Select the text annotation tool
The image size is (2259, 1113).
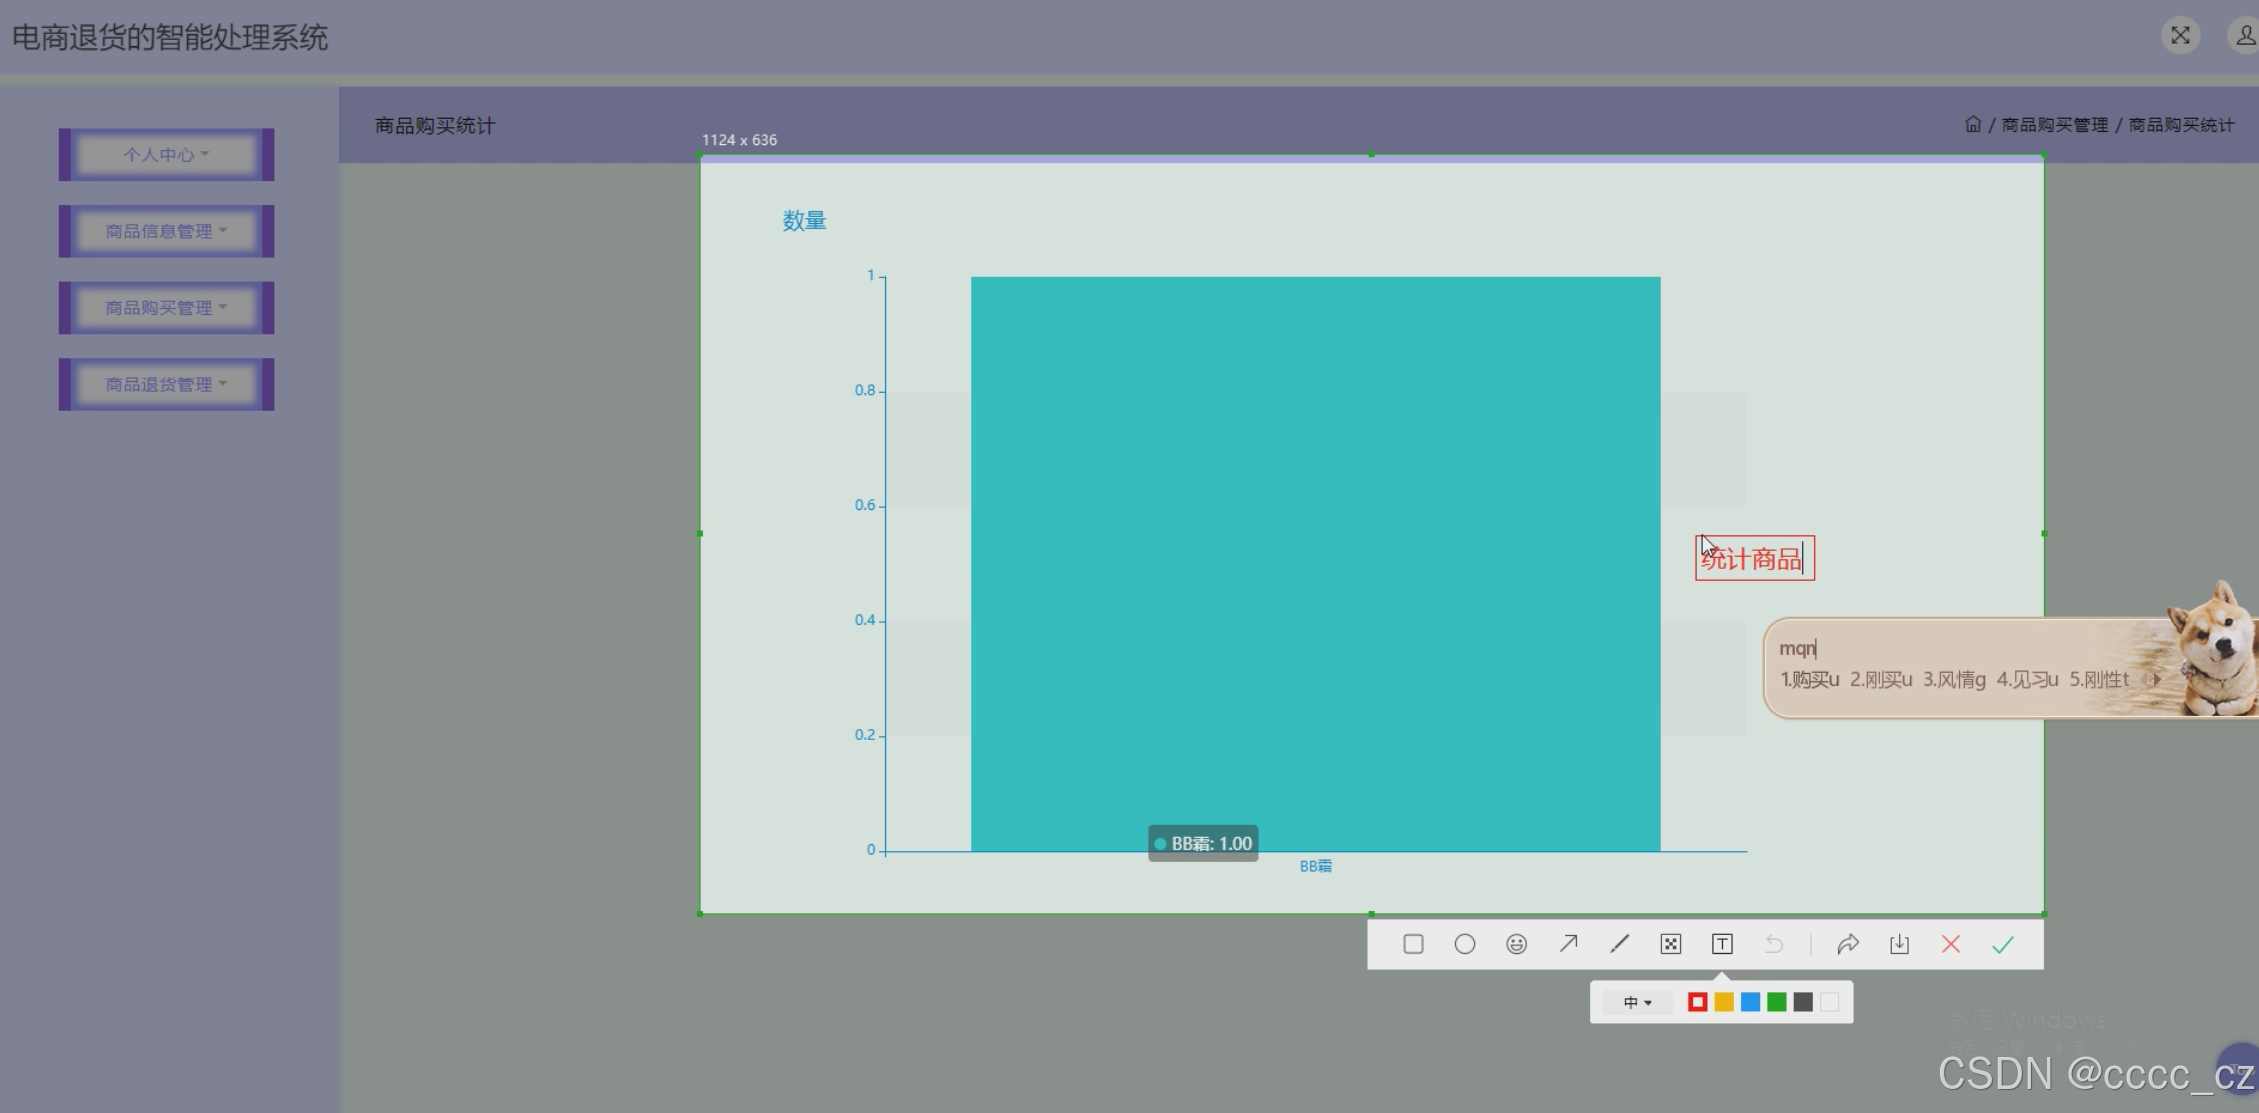coord(1722,944)
